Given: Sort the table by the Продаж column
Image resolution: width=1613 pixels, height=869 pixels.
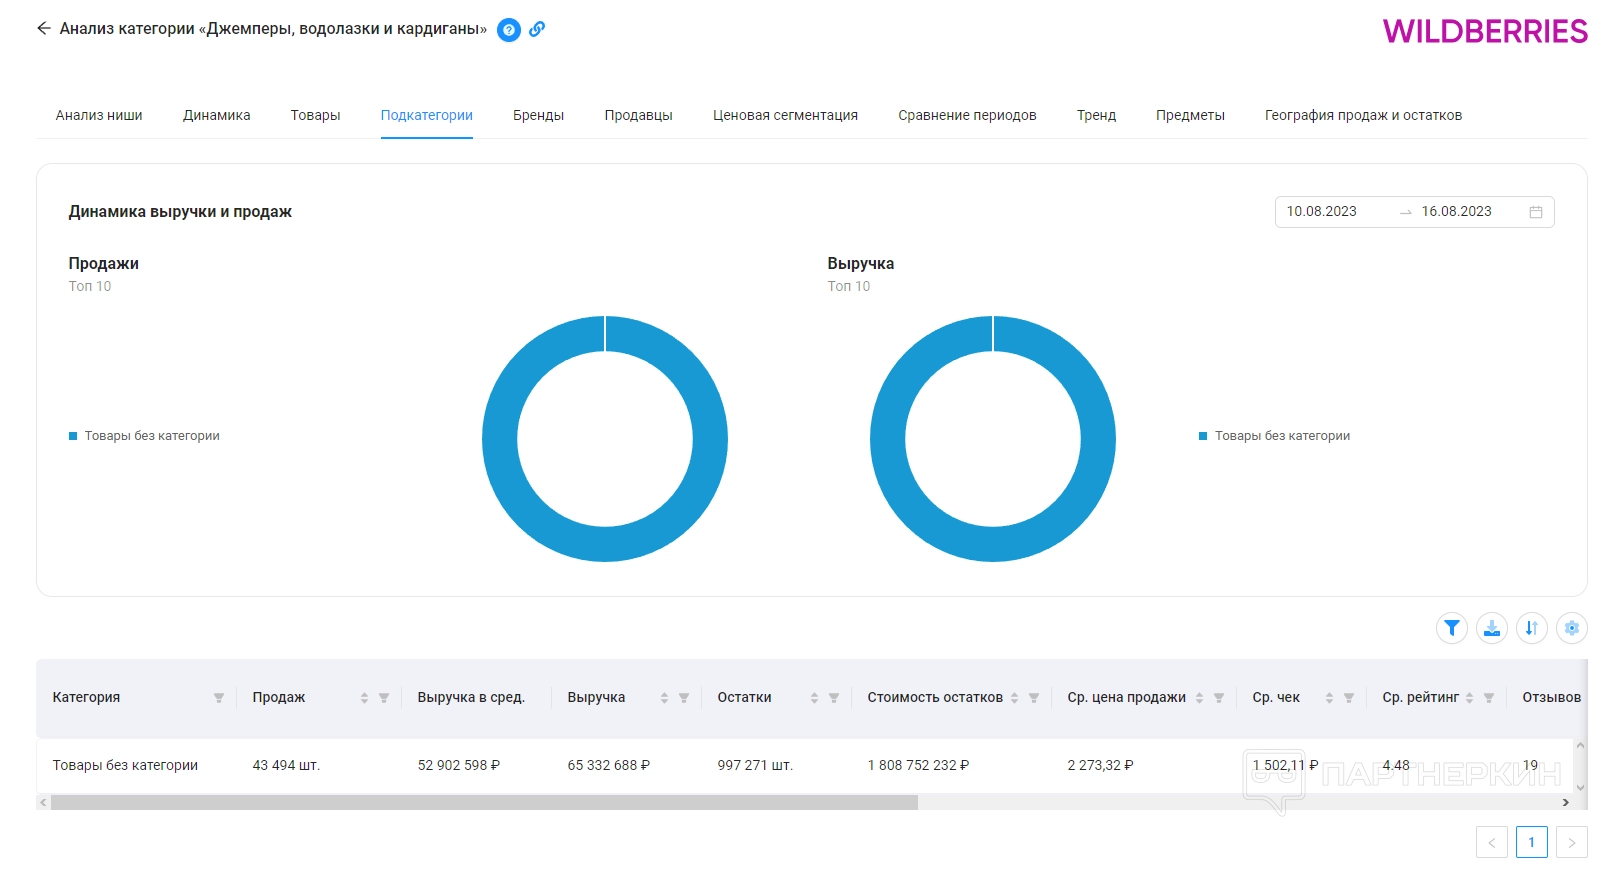Looking at the screenshot, I should coord(364,698).
